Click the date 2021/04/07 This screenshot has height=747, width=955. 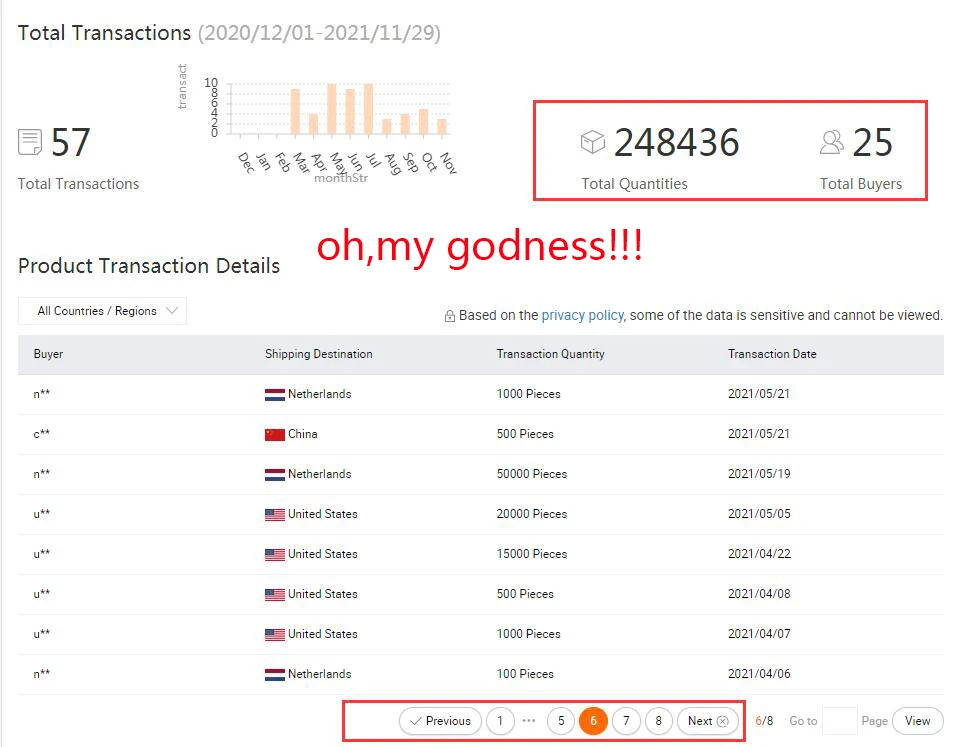pos(759,634)
